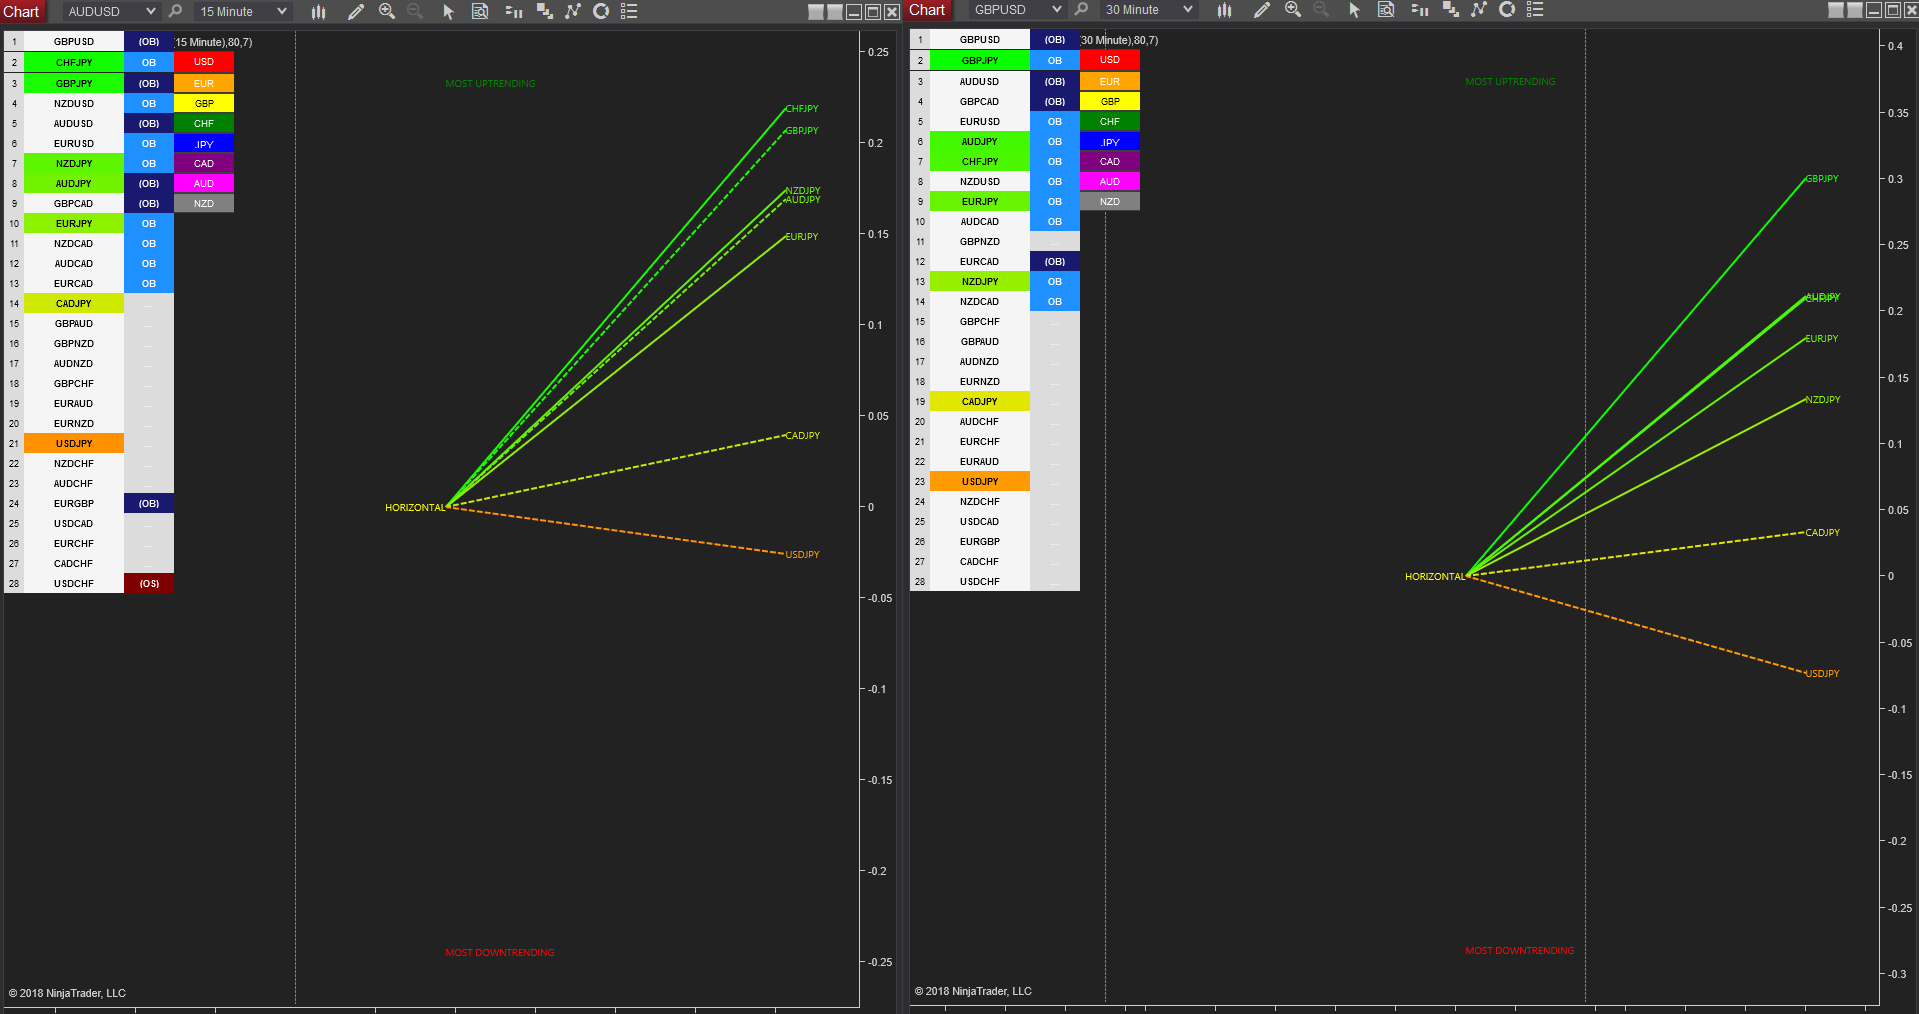Click the yellow GBP swatch in left chart
The height and width of the screenshot is (1014, 1919).
pyautogui.click(x=204, y=103)
